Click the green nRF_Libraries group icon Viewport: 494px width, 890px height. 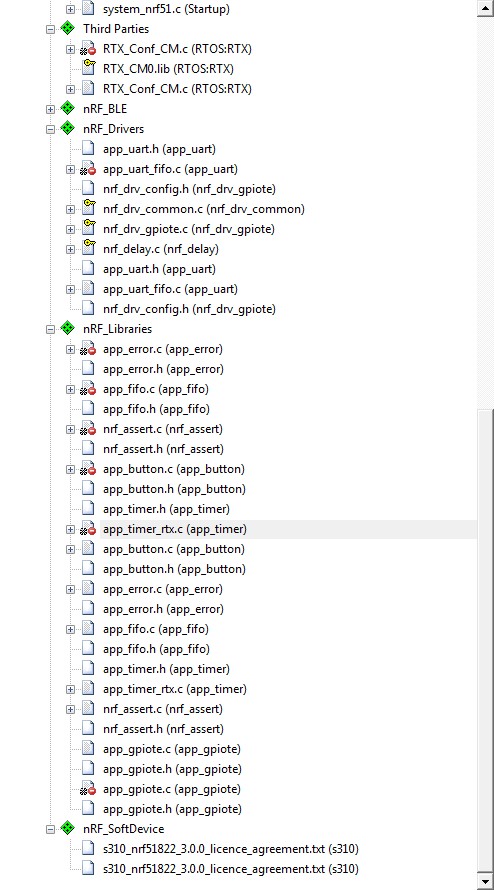click(68, 329)
